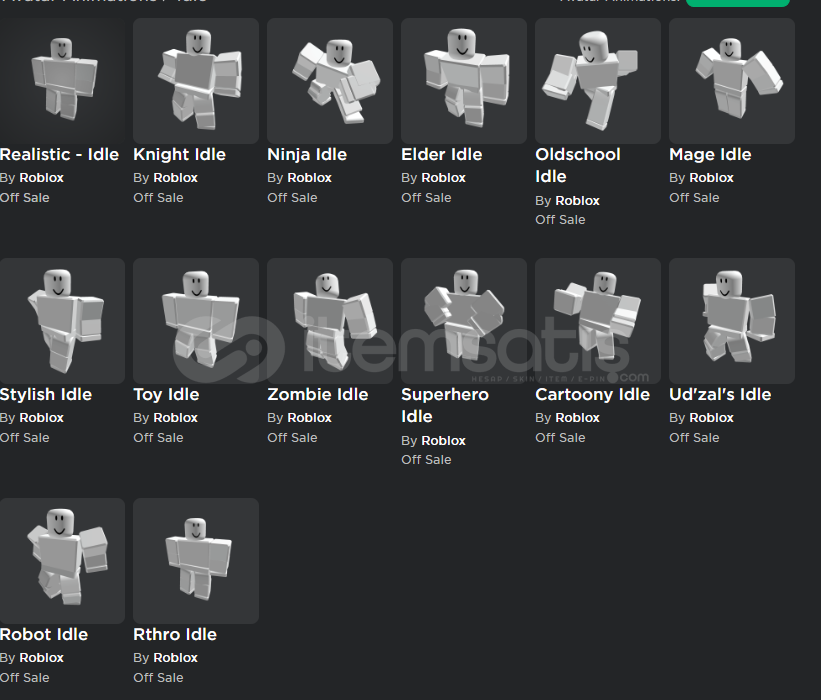
Task: Click the "Realistic - Idle" item title
Action: [x=59, y=154]
